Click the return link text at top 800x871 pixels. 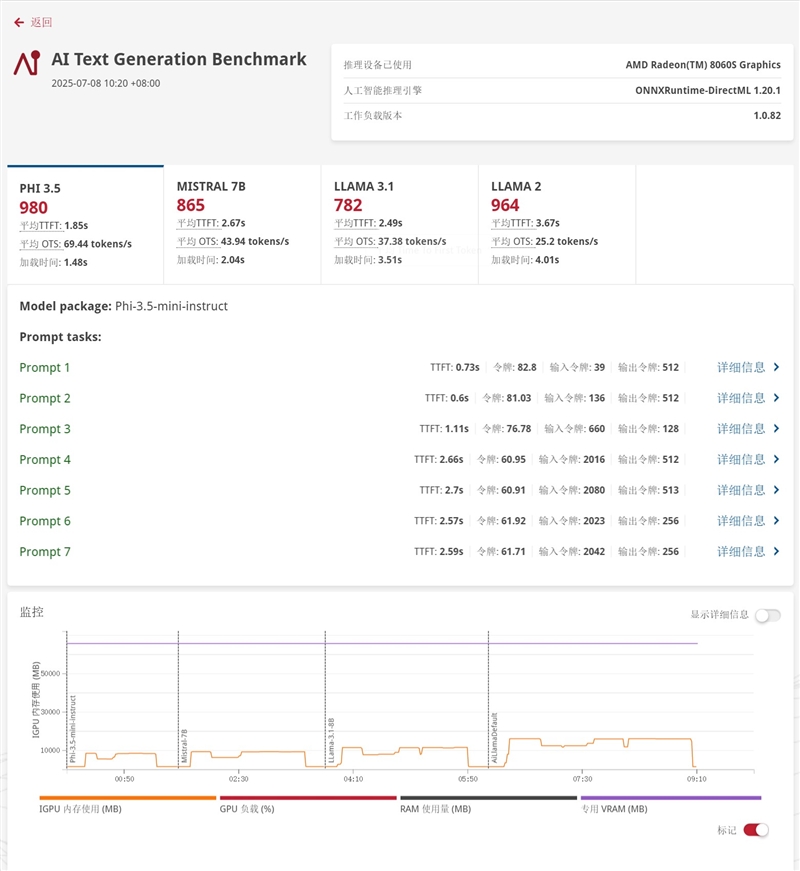point(41,22)
